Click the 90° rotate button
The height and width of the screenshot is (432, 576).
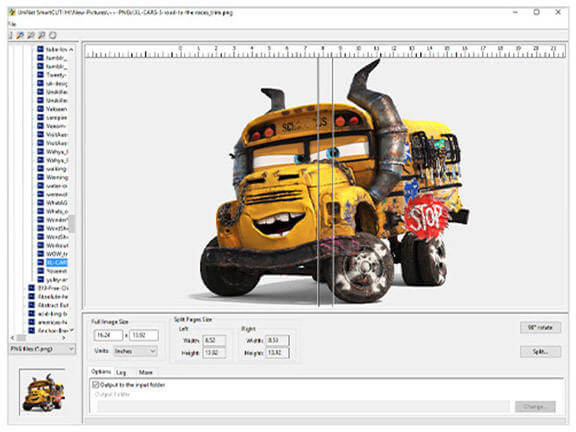click(x=540, y=327)
